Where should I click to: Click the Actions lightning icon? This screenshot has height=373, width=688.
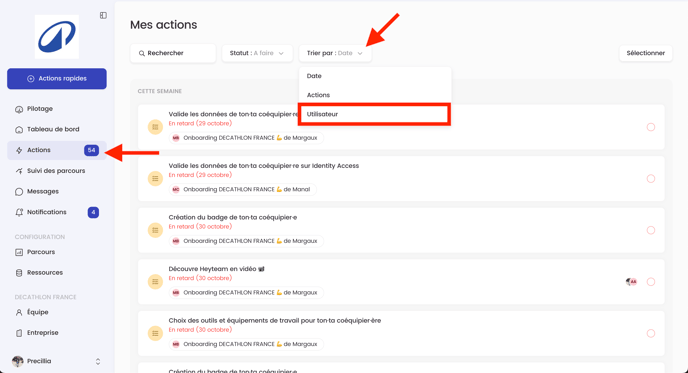click(x=19, y=151)
